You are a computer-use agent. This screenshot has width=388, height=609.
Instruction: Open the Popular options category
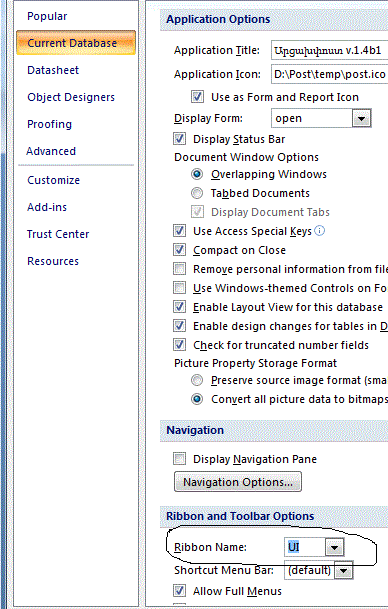[x=47, y=16]
